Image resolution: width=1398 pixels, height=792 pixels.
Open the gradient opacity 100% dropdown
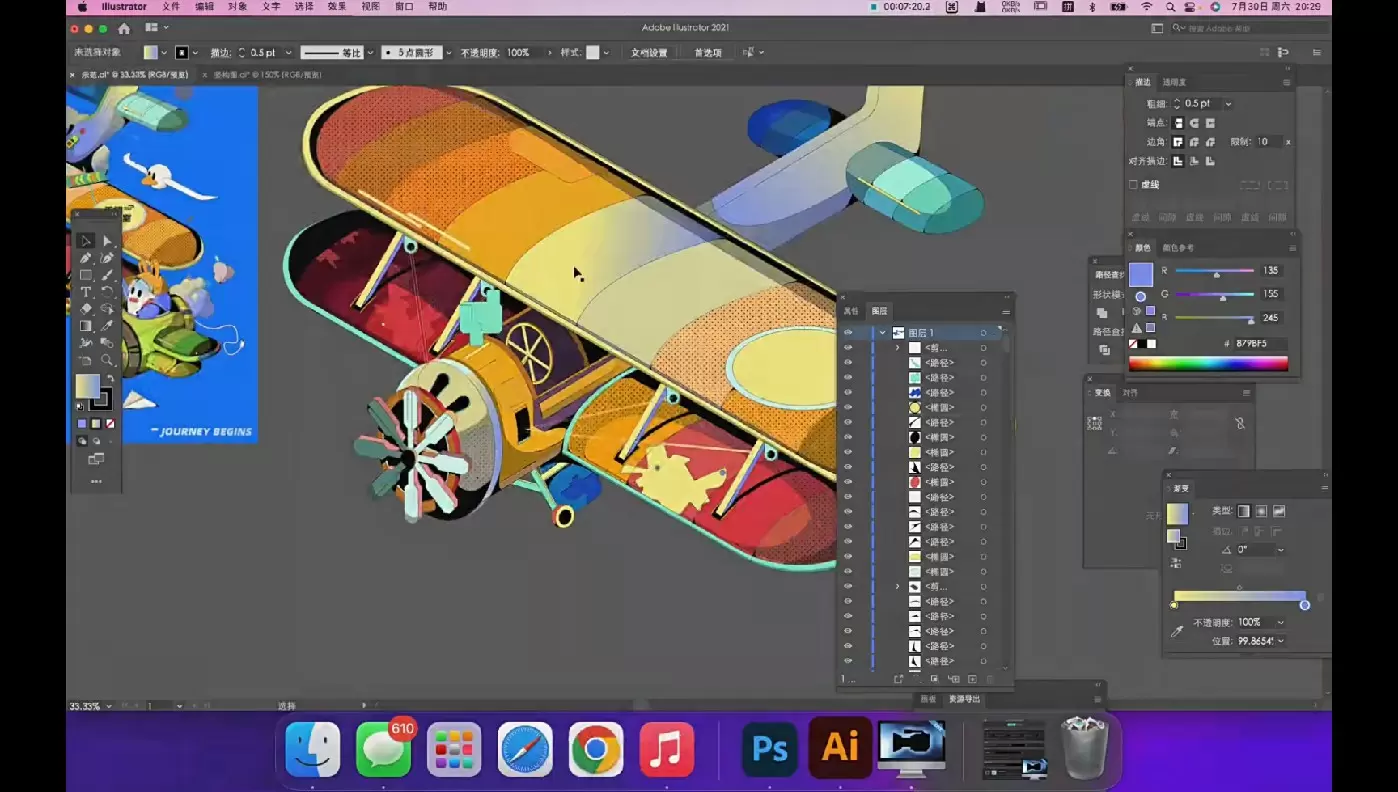(1280, 622)
